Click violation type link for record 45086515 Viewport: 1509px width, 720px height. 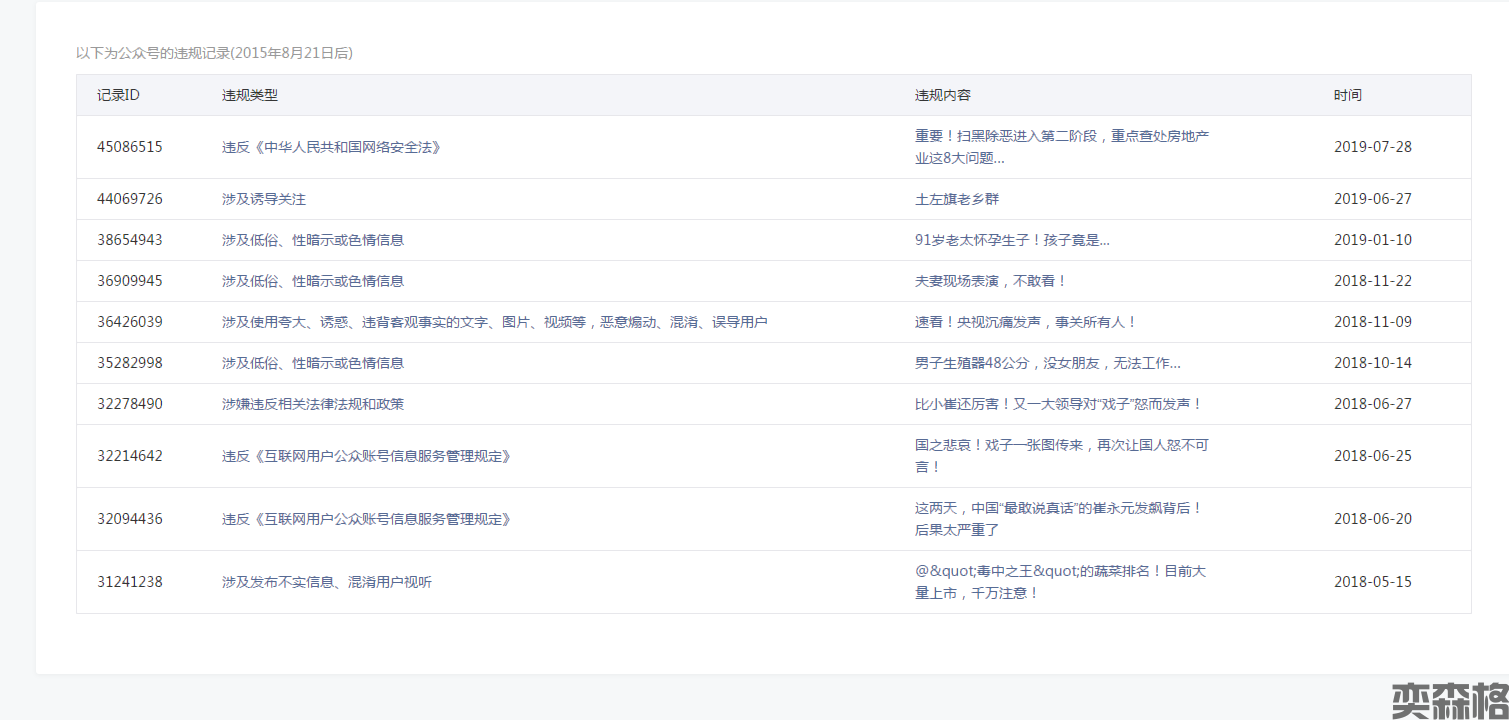coord(331,147)
